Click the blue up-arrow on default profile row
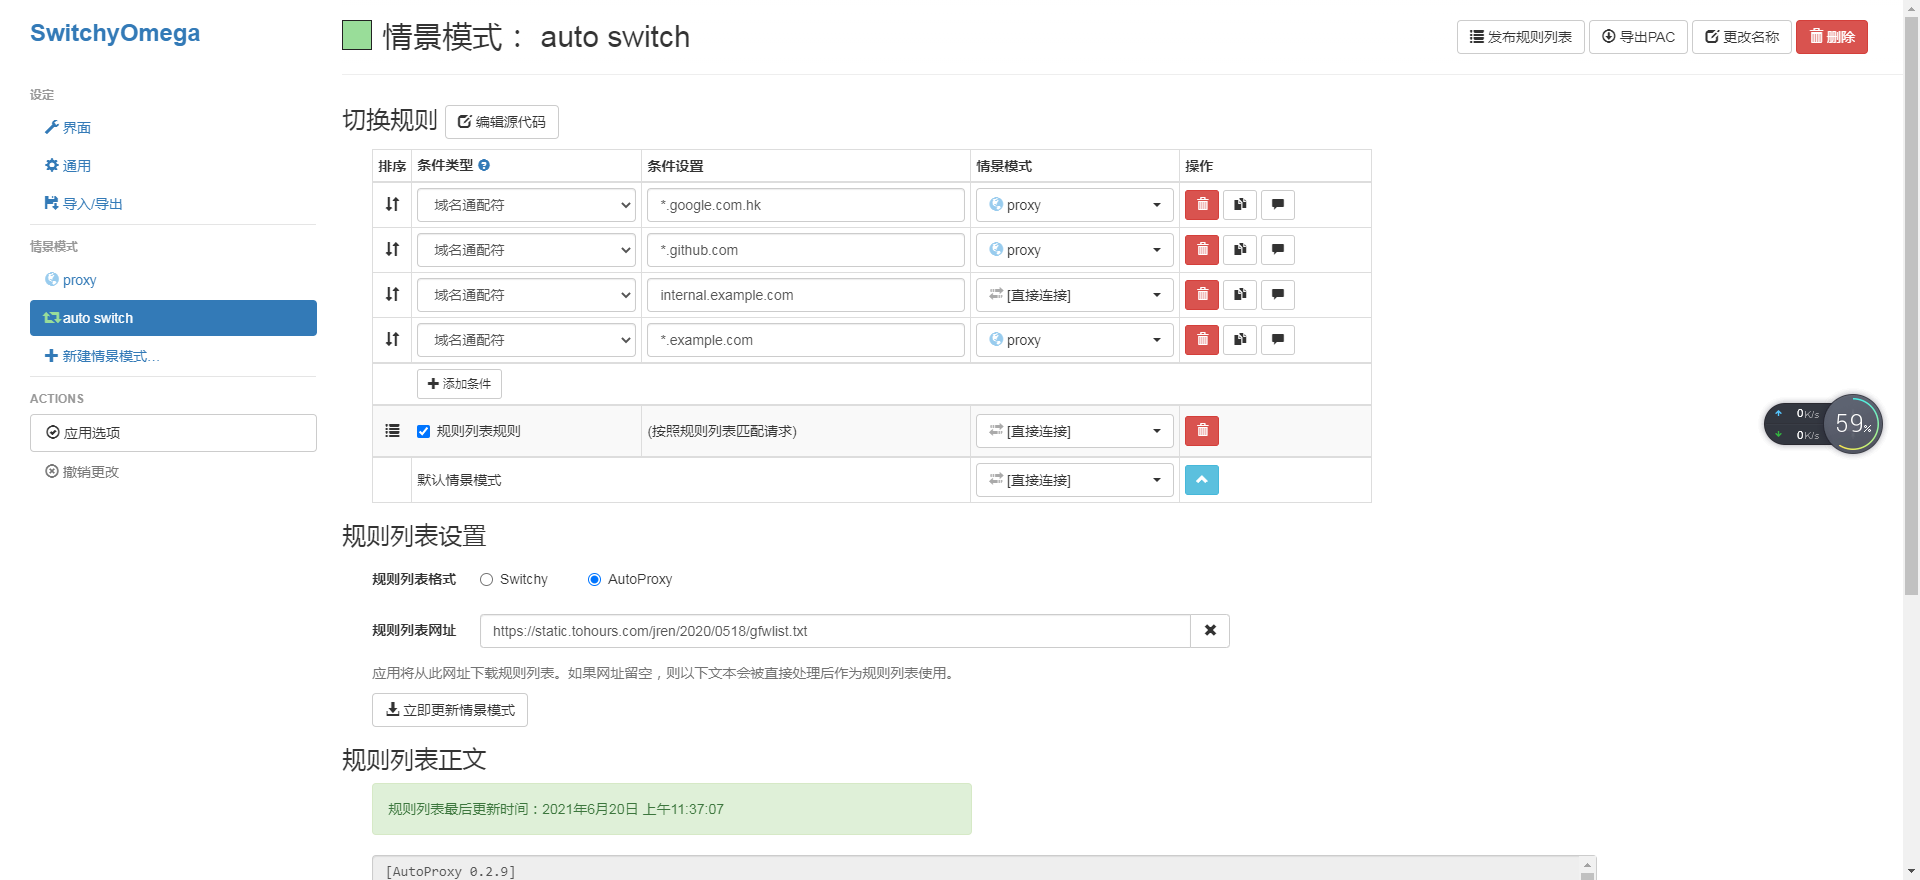The height and width of the screenshot is (880, 1920). click(1201, 480)
